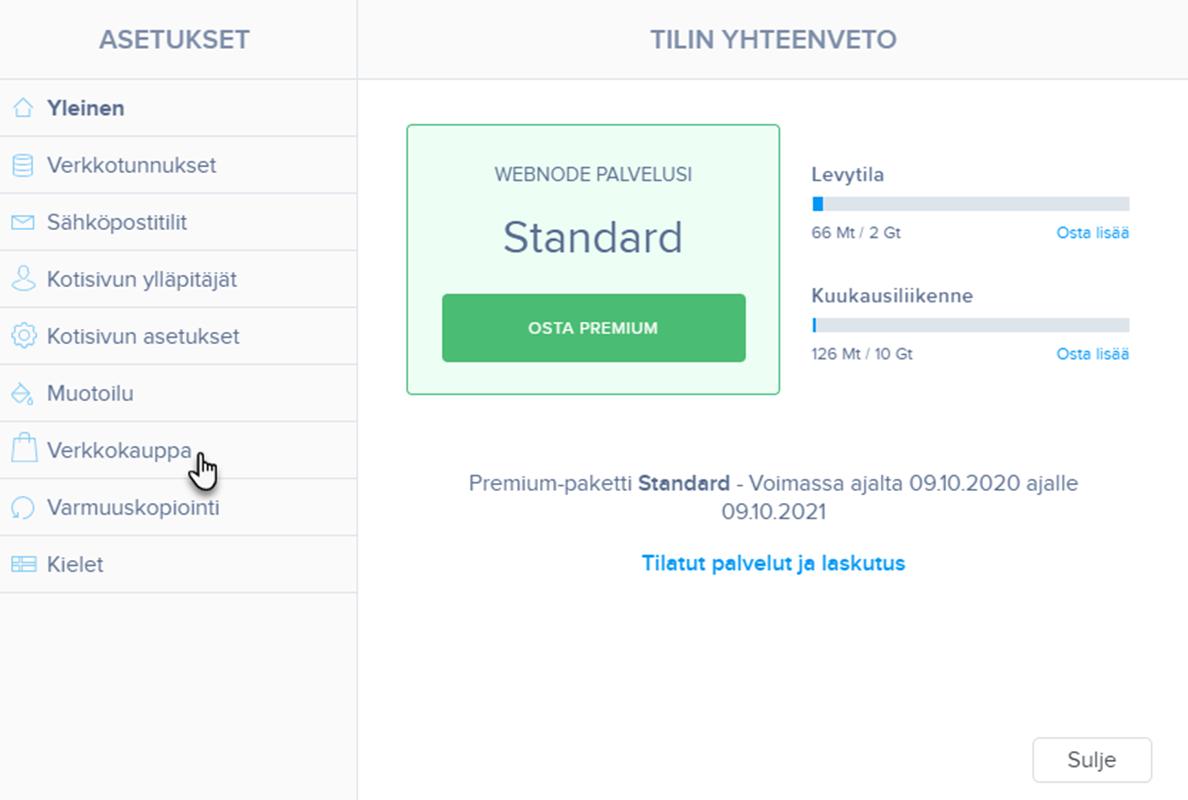Click the circular arrow Varmuuskopiointi icon
This screenshot has width=1188, height=800.
pos(23,508)
